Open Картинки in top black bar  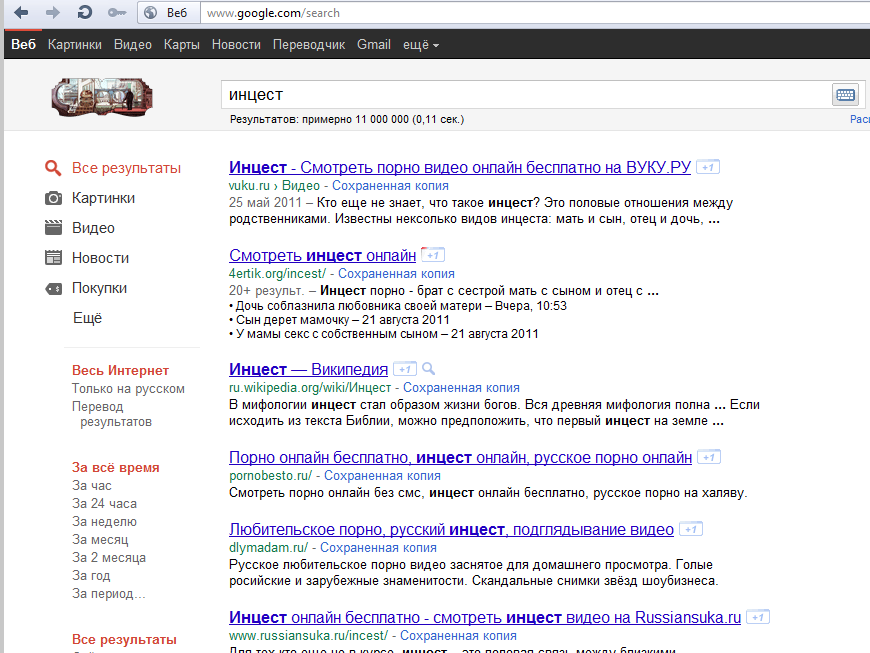click(74, 44)
